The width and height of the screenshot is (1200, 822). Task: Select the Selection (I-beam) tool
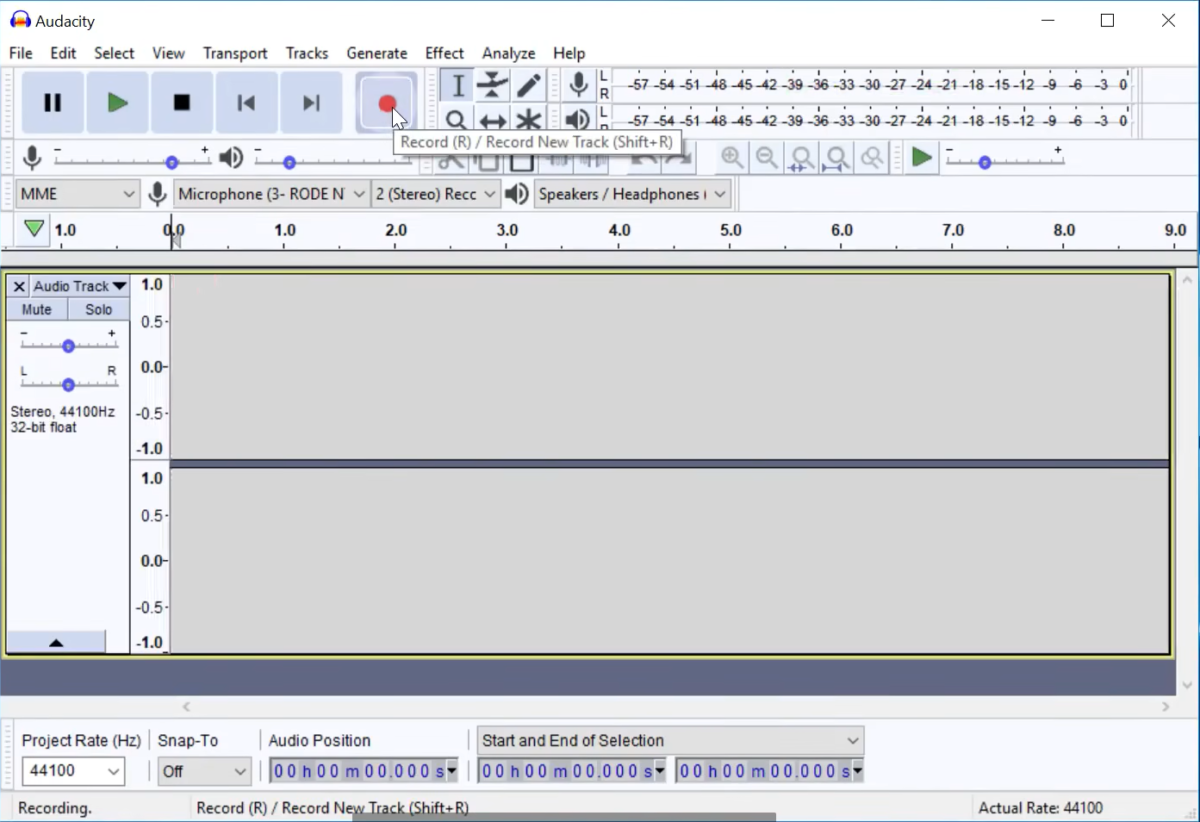point(457,86)
